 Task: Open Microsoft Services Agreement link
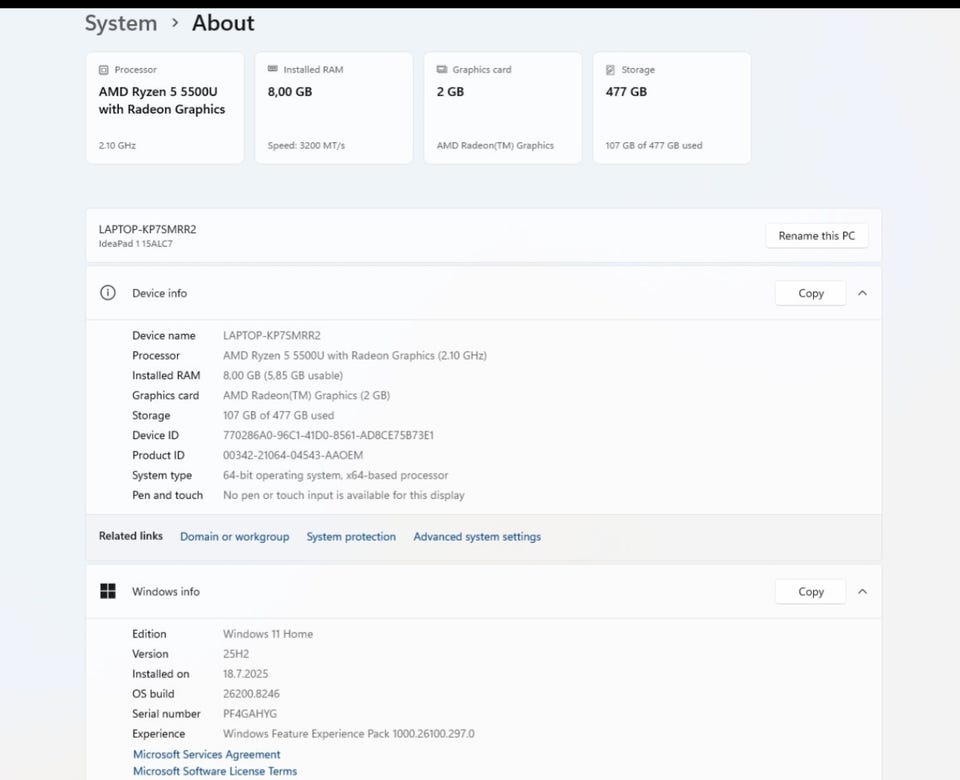point(206,754)
